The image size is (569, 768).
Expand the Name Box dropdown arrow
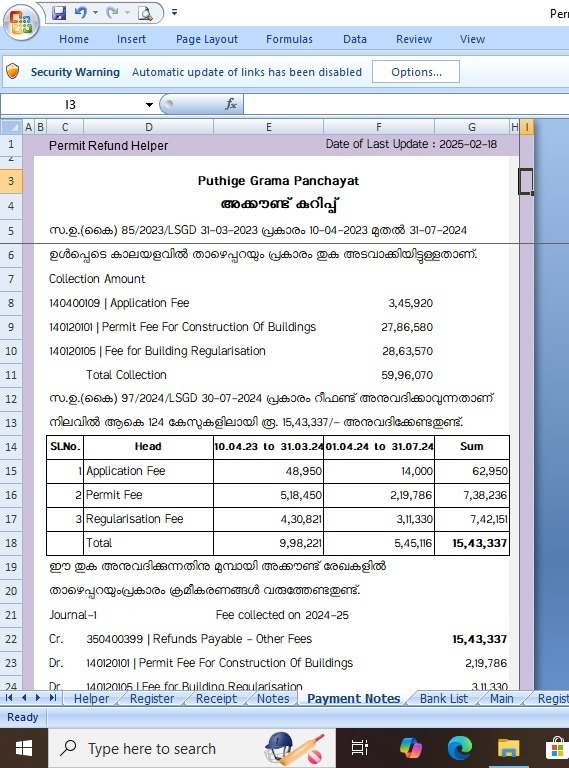point(149,104)
